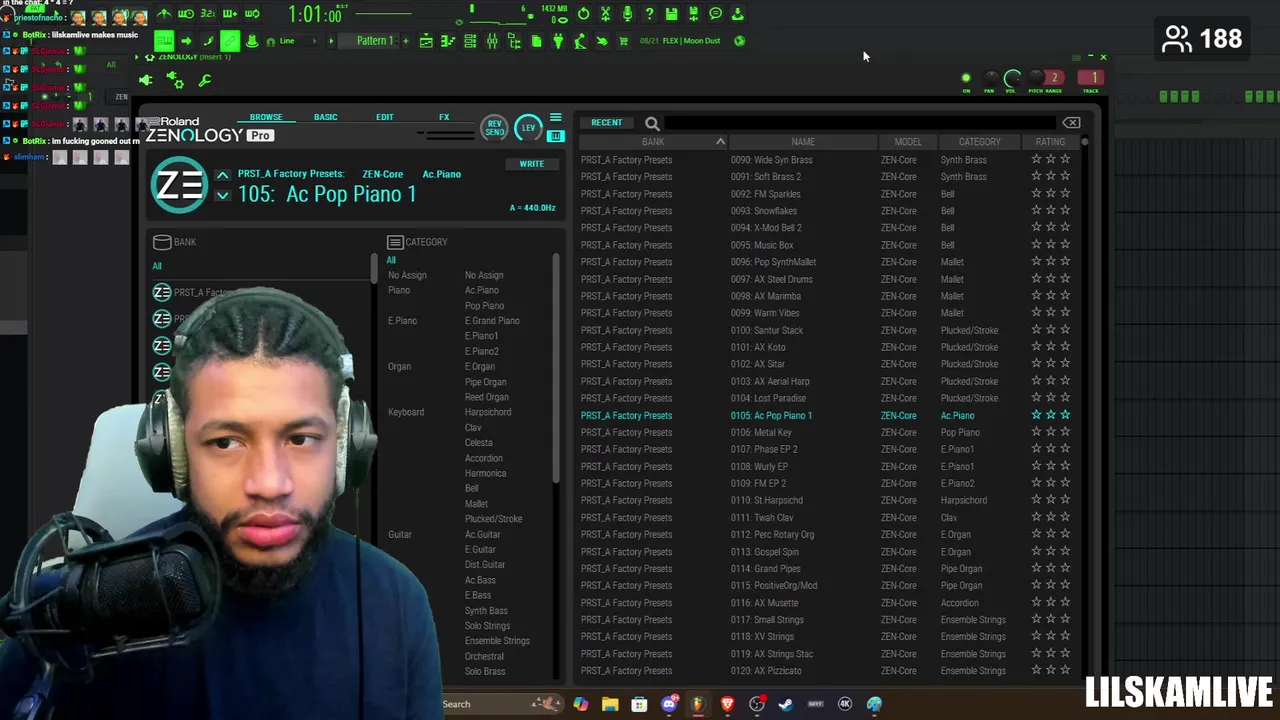Viewport: 1280px width, 720px height.
Task: Toggle third rating star for Wide Syn Brass
Action: 1065,159
